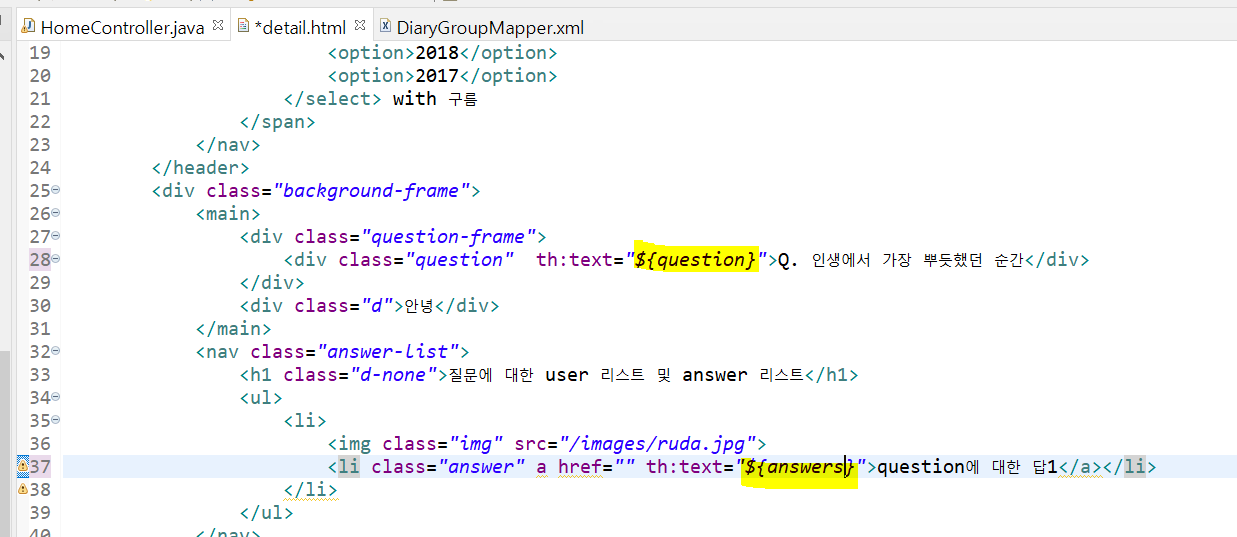The image size is (1237, 537).
Task: Click the </ul> closing tag on line 39
Action: (267, 512)
